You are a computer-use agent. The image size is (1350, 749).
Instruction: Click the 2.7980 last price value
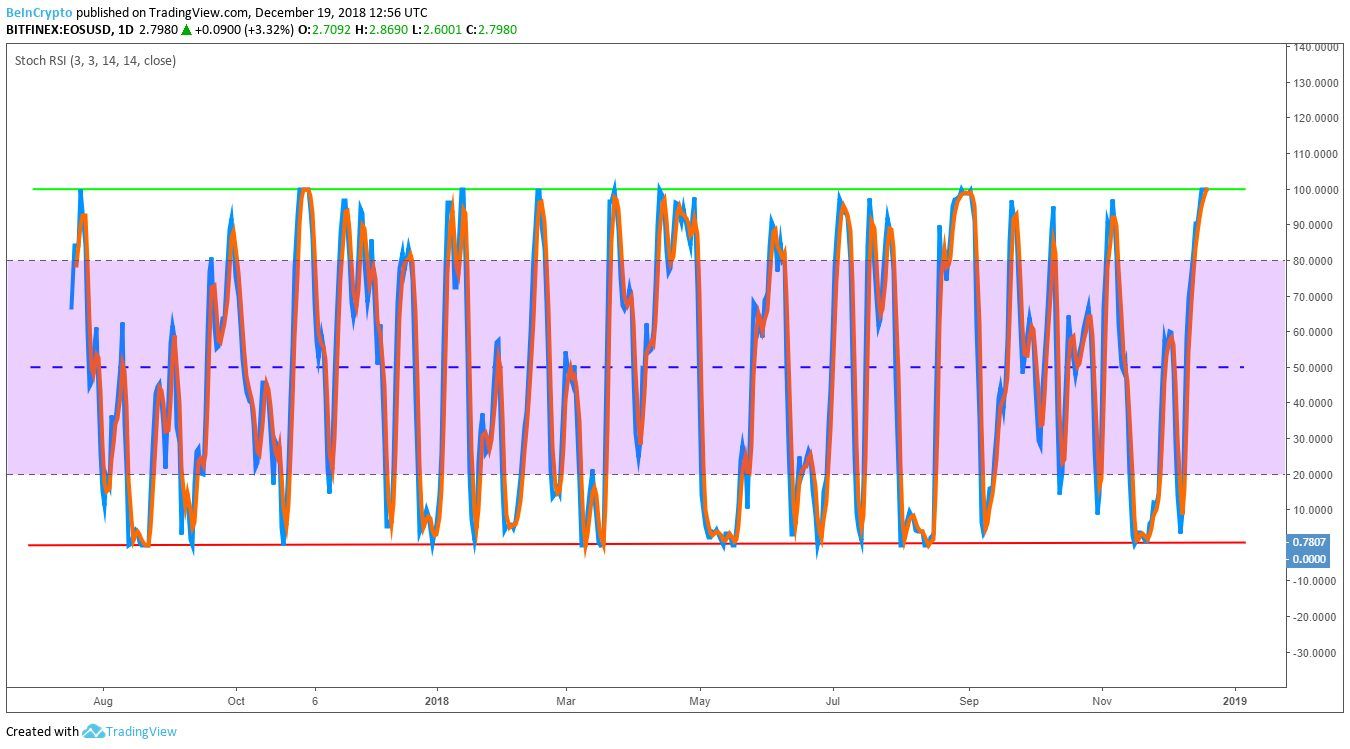click(x=158, y=30)
